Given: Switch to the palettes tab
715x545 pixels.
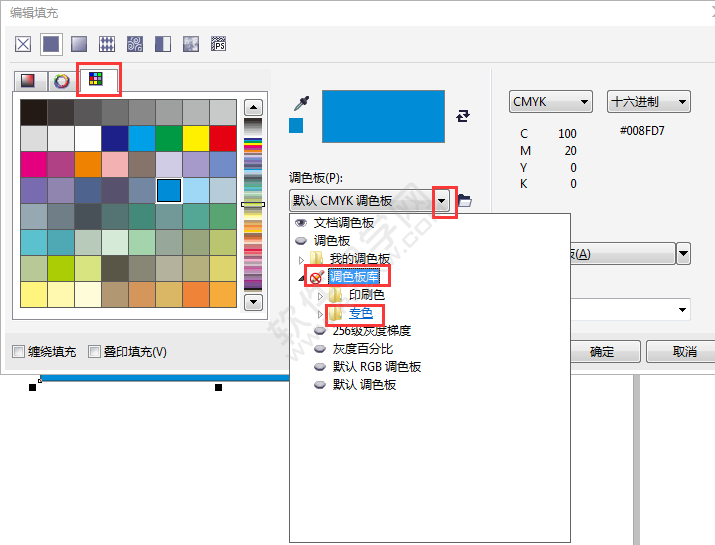Looking at the screenshot, I should click(96, 79).
